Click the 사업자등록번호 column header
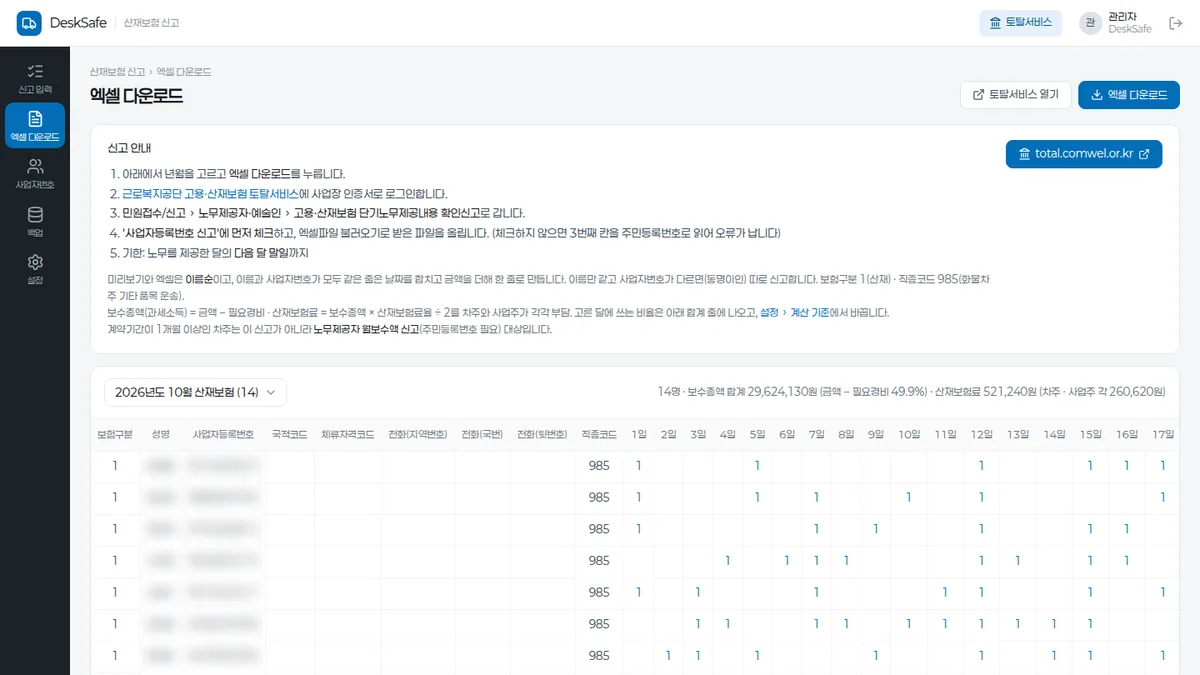1200x675 pixels. pyautogui.click(x=223, y=434)
